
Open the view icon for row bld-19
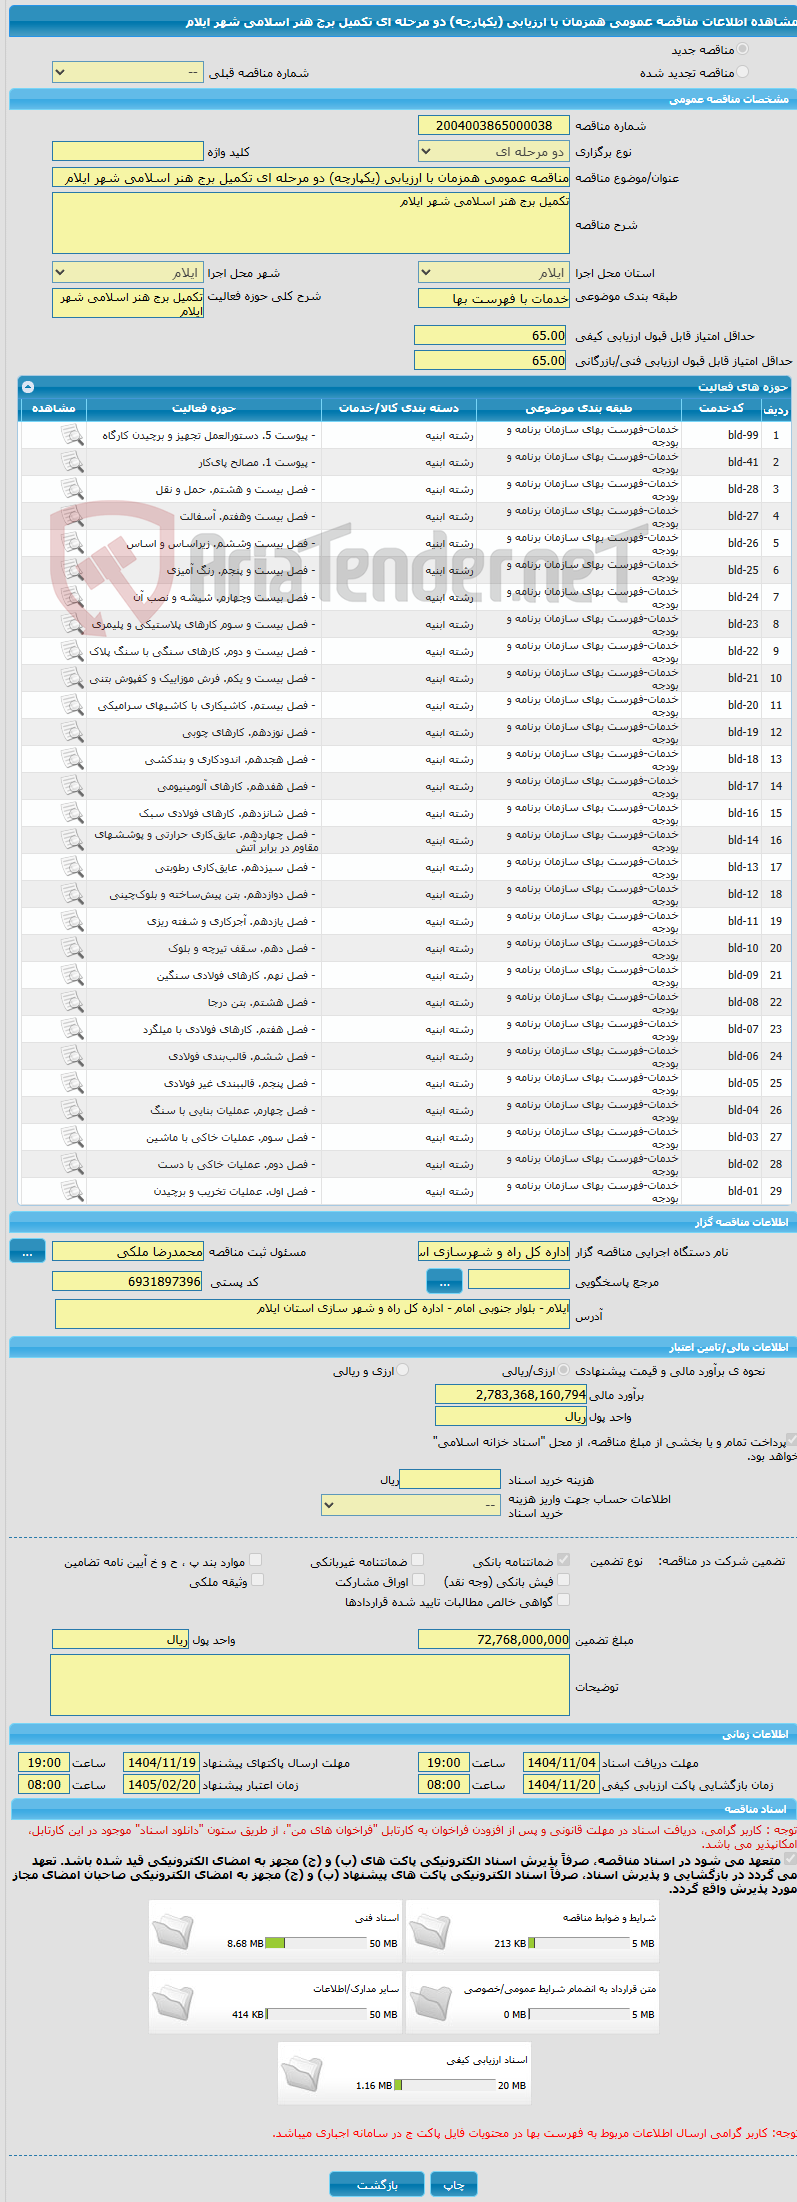tap(72, 732)
